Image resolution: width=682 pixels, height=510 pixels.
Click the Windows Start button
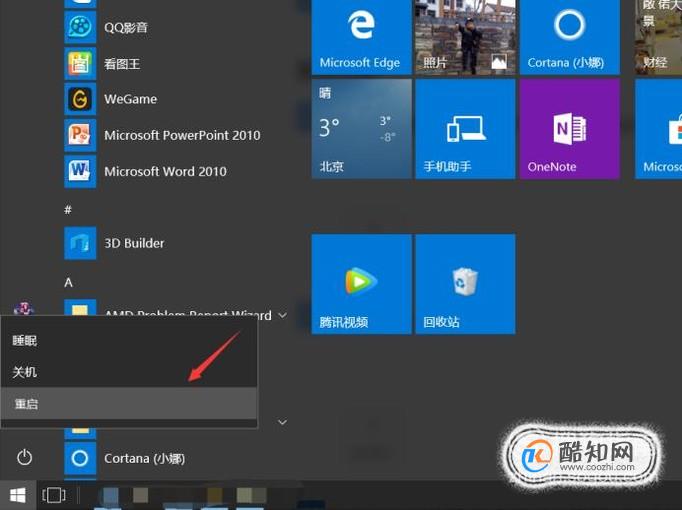18,495
